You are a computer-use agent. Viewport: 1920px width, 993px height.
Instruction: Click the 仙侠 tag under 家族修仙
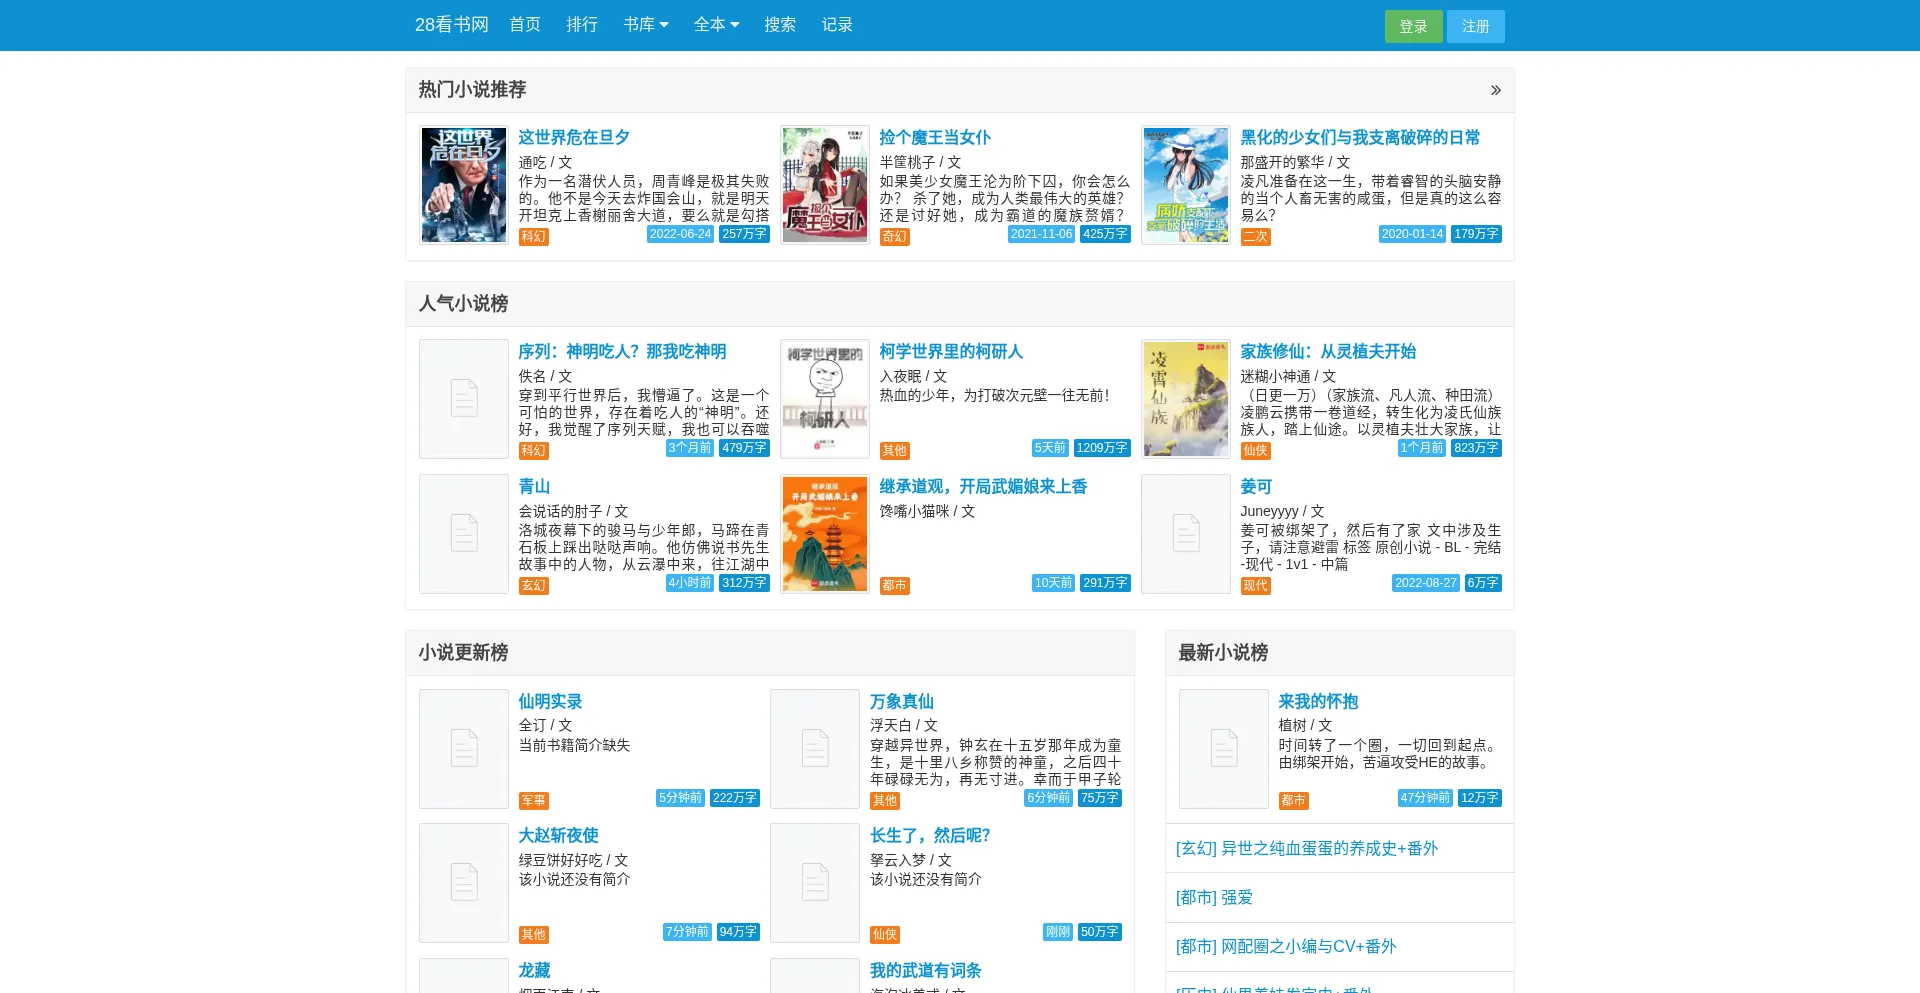pos(1256,451)
